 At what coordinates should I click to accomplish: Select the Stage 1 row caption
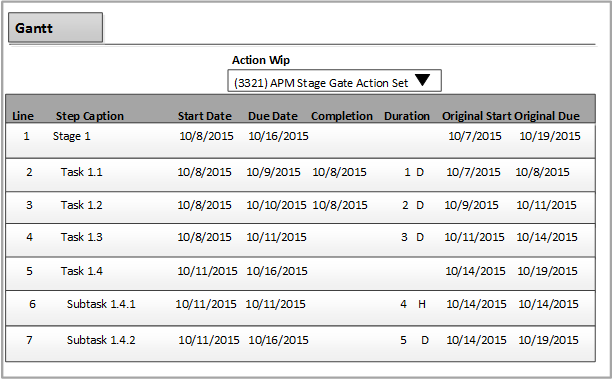click(x=72, y=136)
